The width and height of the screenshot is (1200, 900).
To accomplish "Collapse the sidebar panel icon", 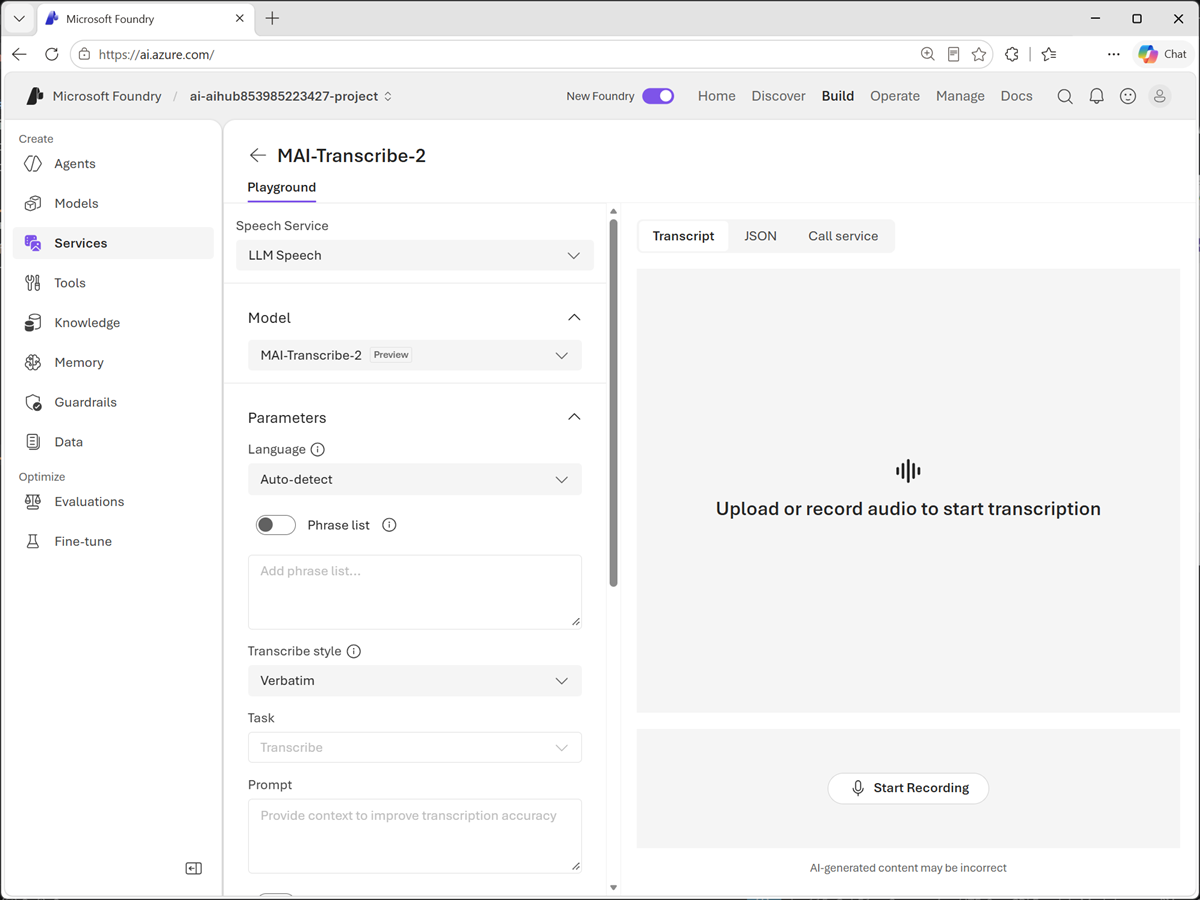I will coord(194,868).
